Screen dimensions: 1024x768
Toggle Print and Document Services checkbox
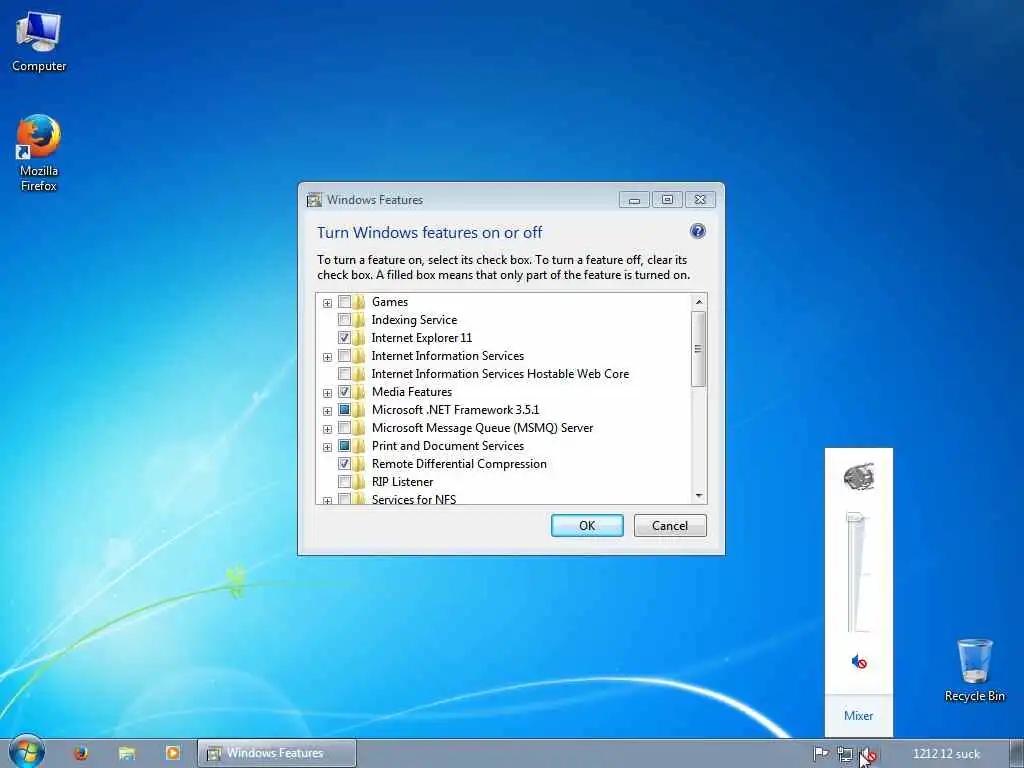pos(344,445)
